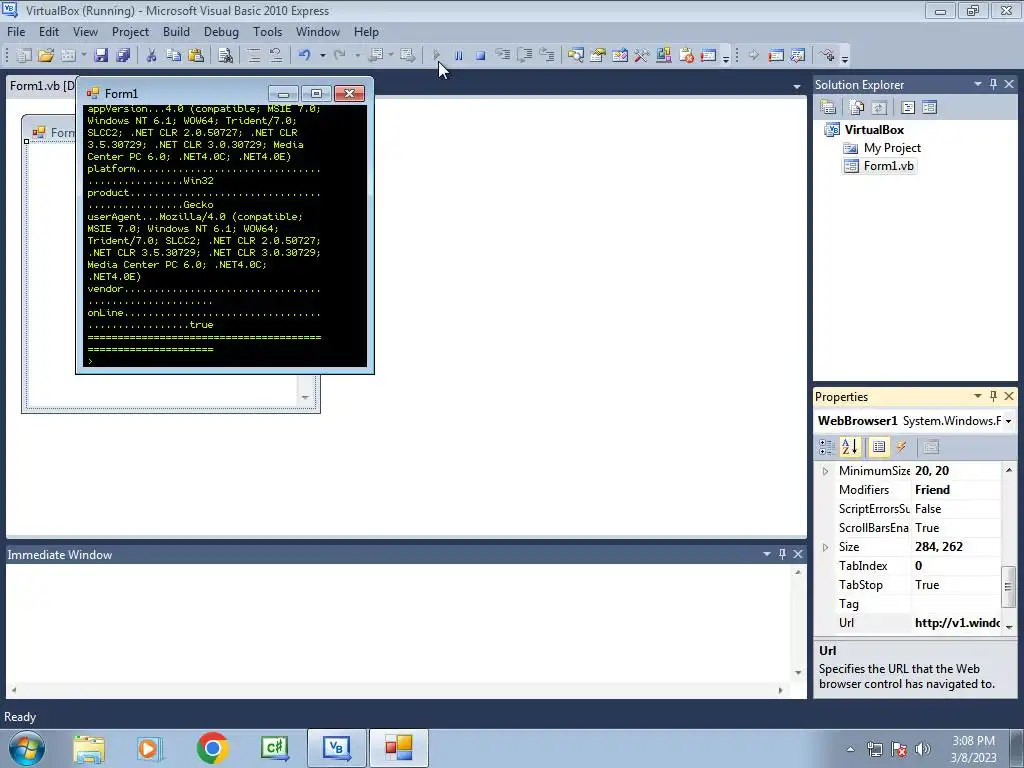Open the Build menu
The width and height of the screenshot is (1024, 768).
(x=176, y=32)
